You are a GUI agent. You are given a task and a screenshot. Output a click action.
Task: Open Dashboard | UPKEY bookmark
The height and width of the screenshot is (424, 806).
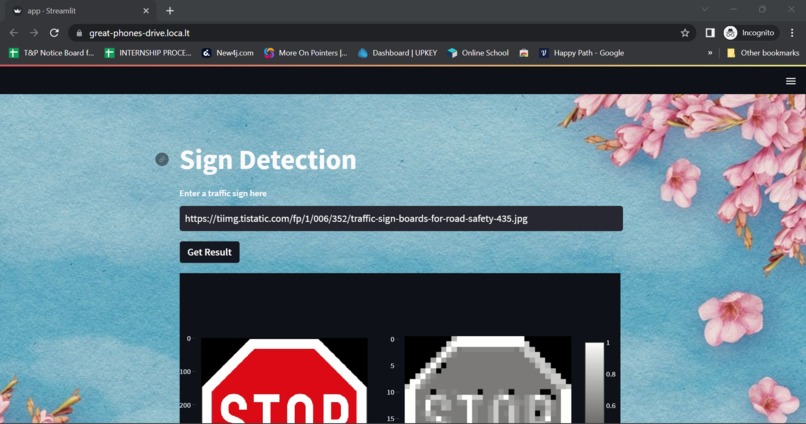(x=397, y=53)
